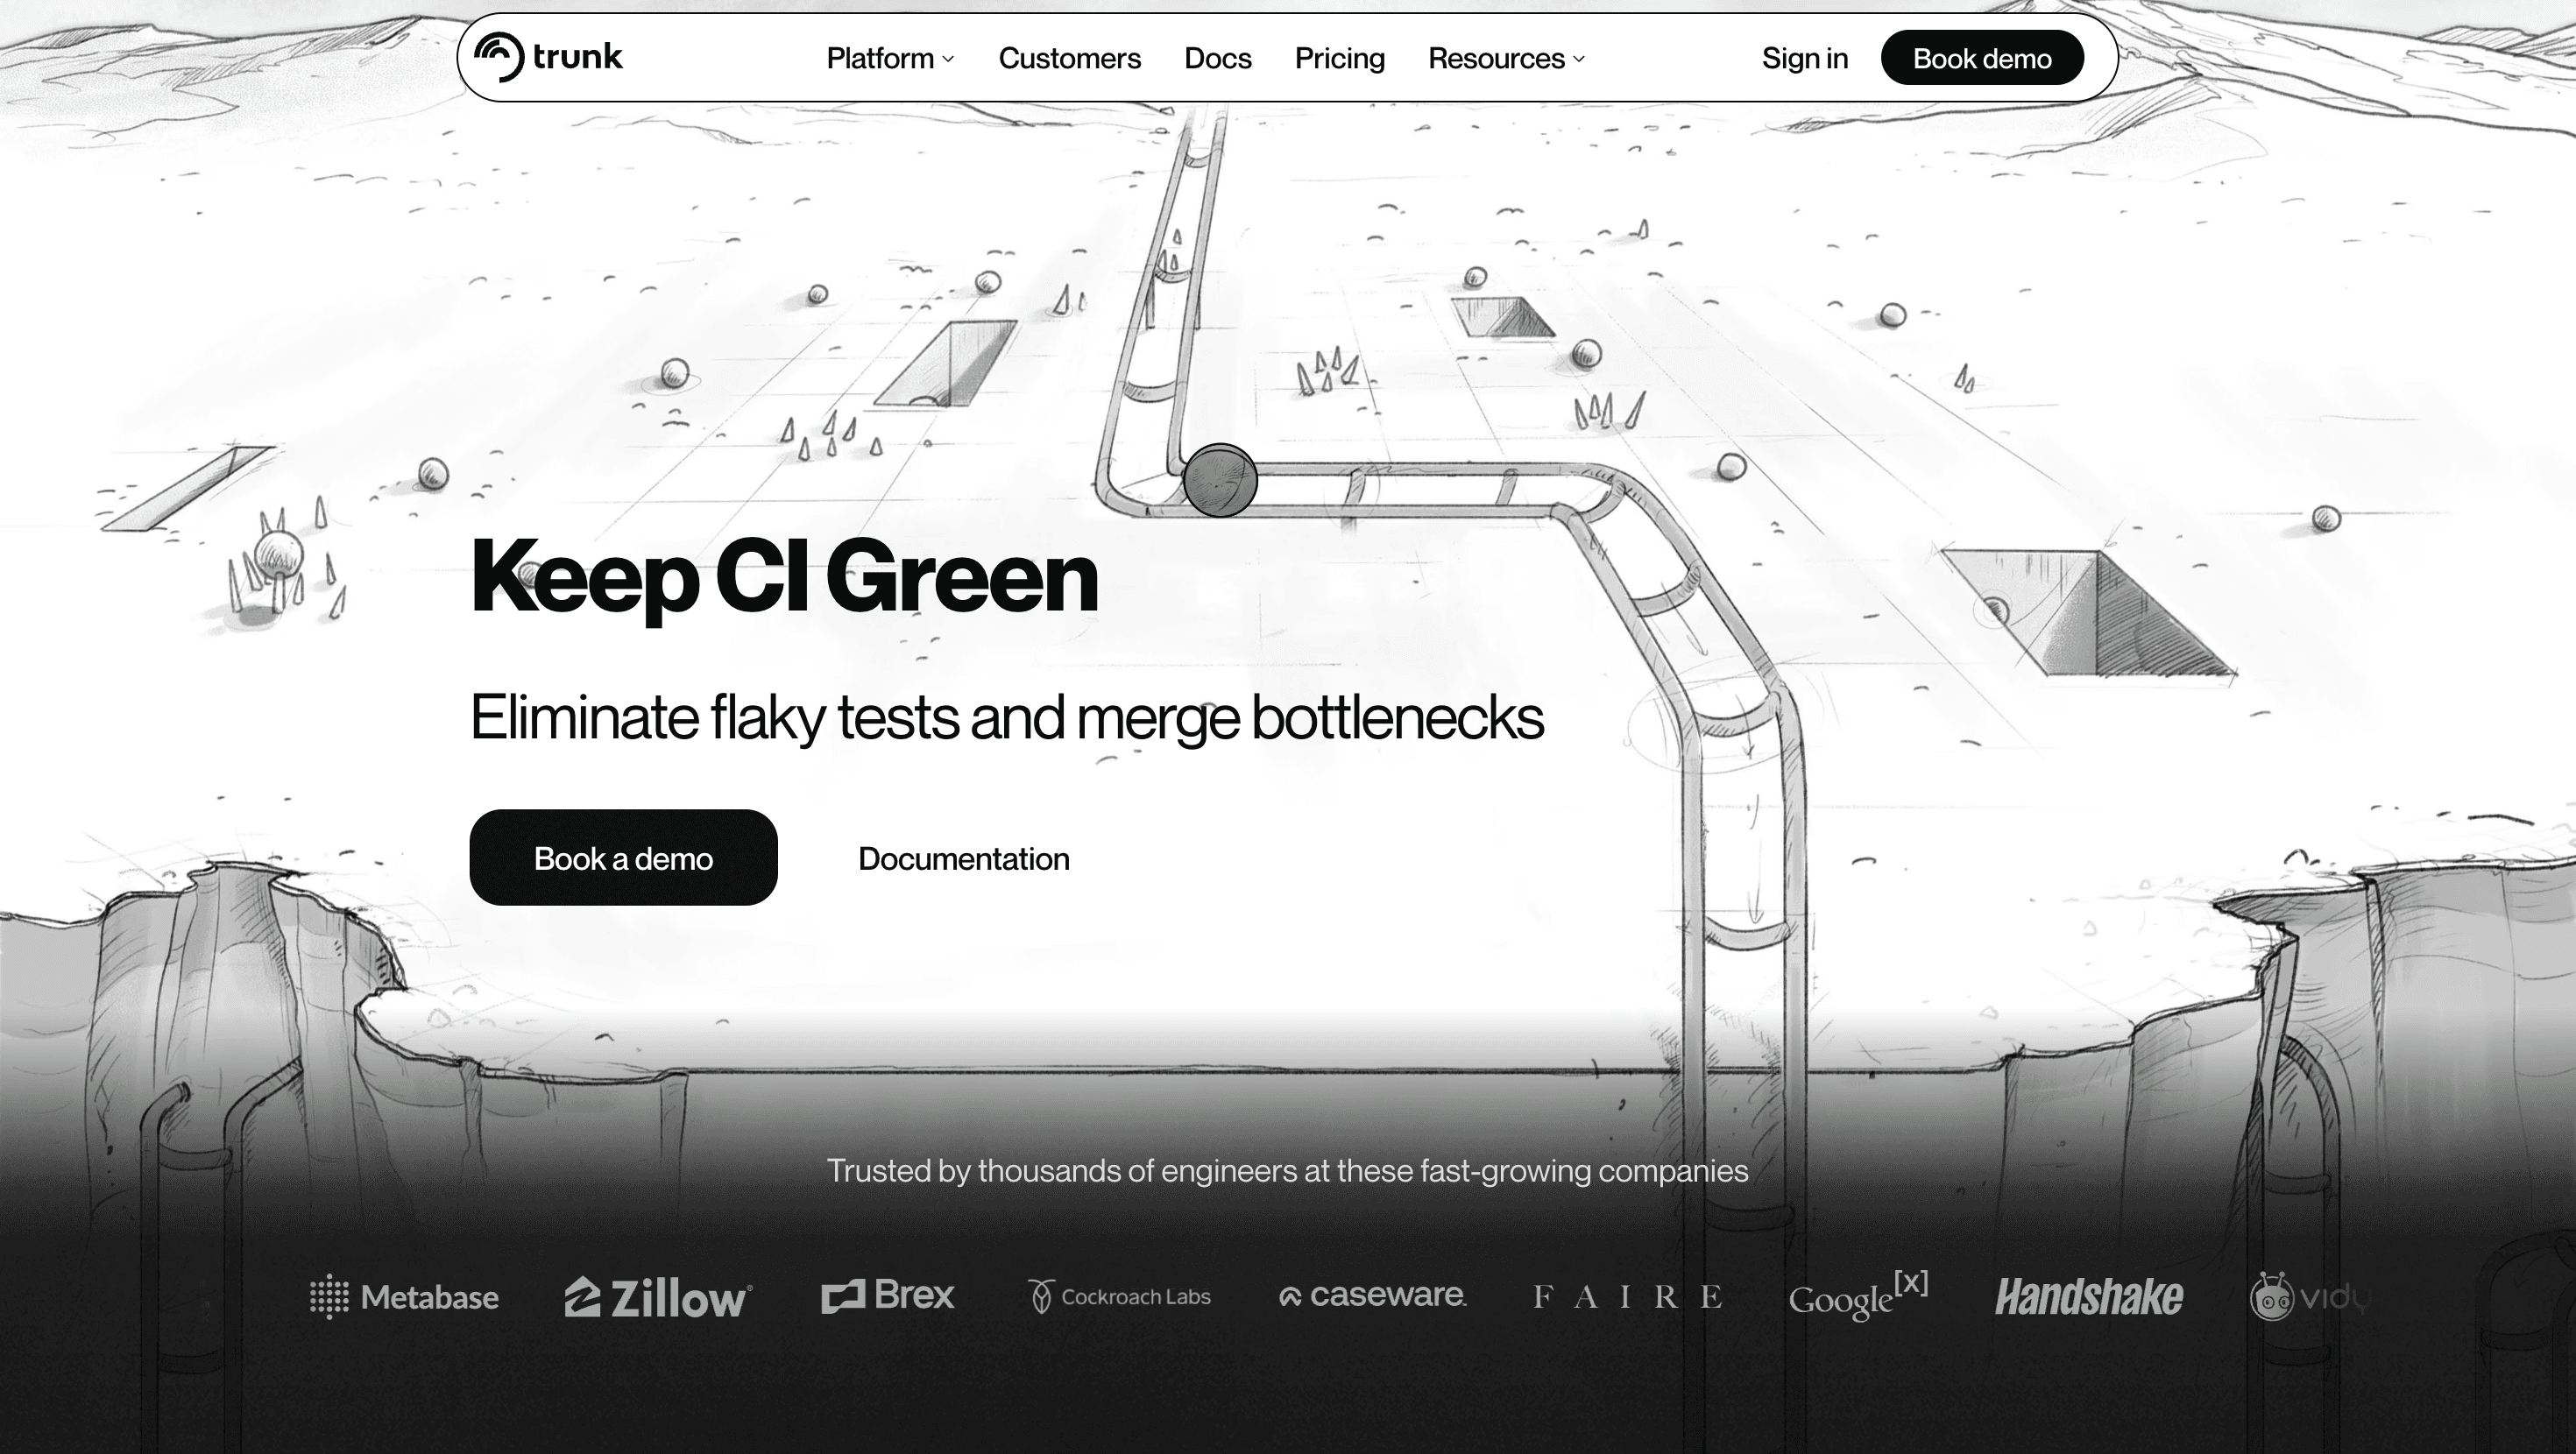Expand the Platform dropdown chevron

tap(948, 59)
